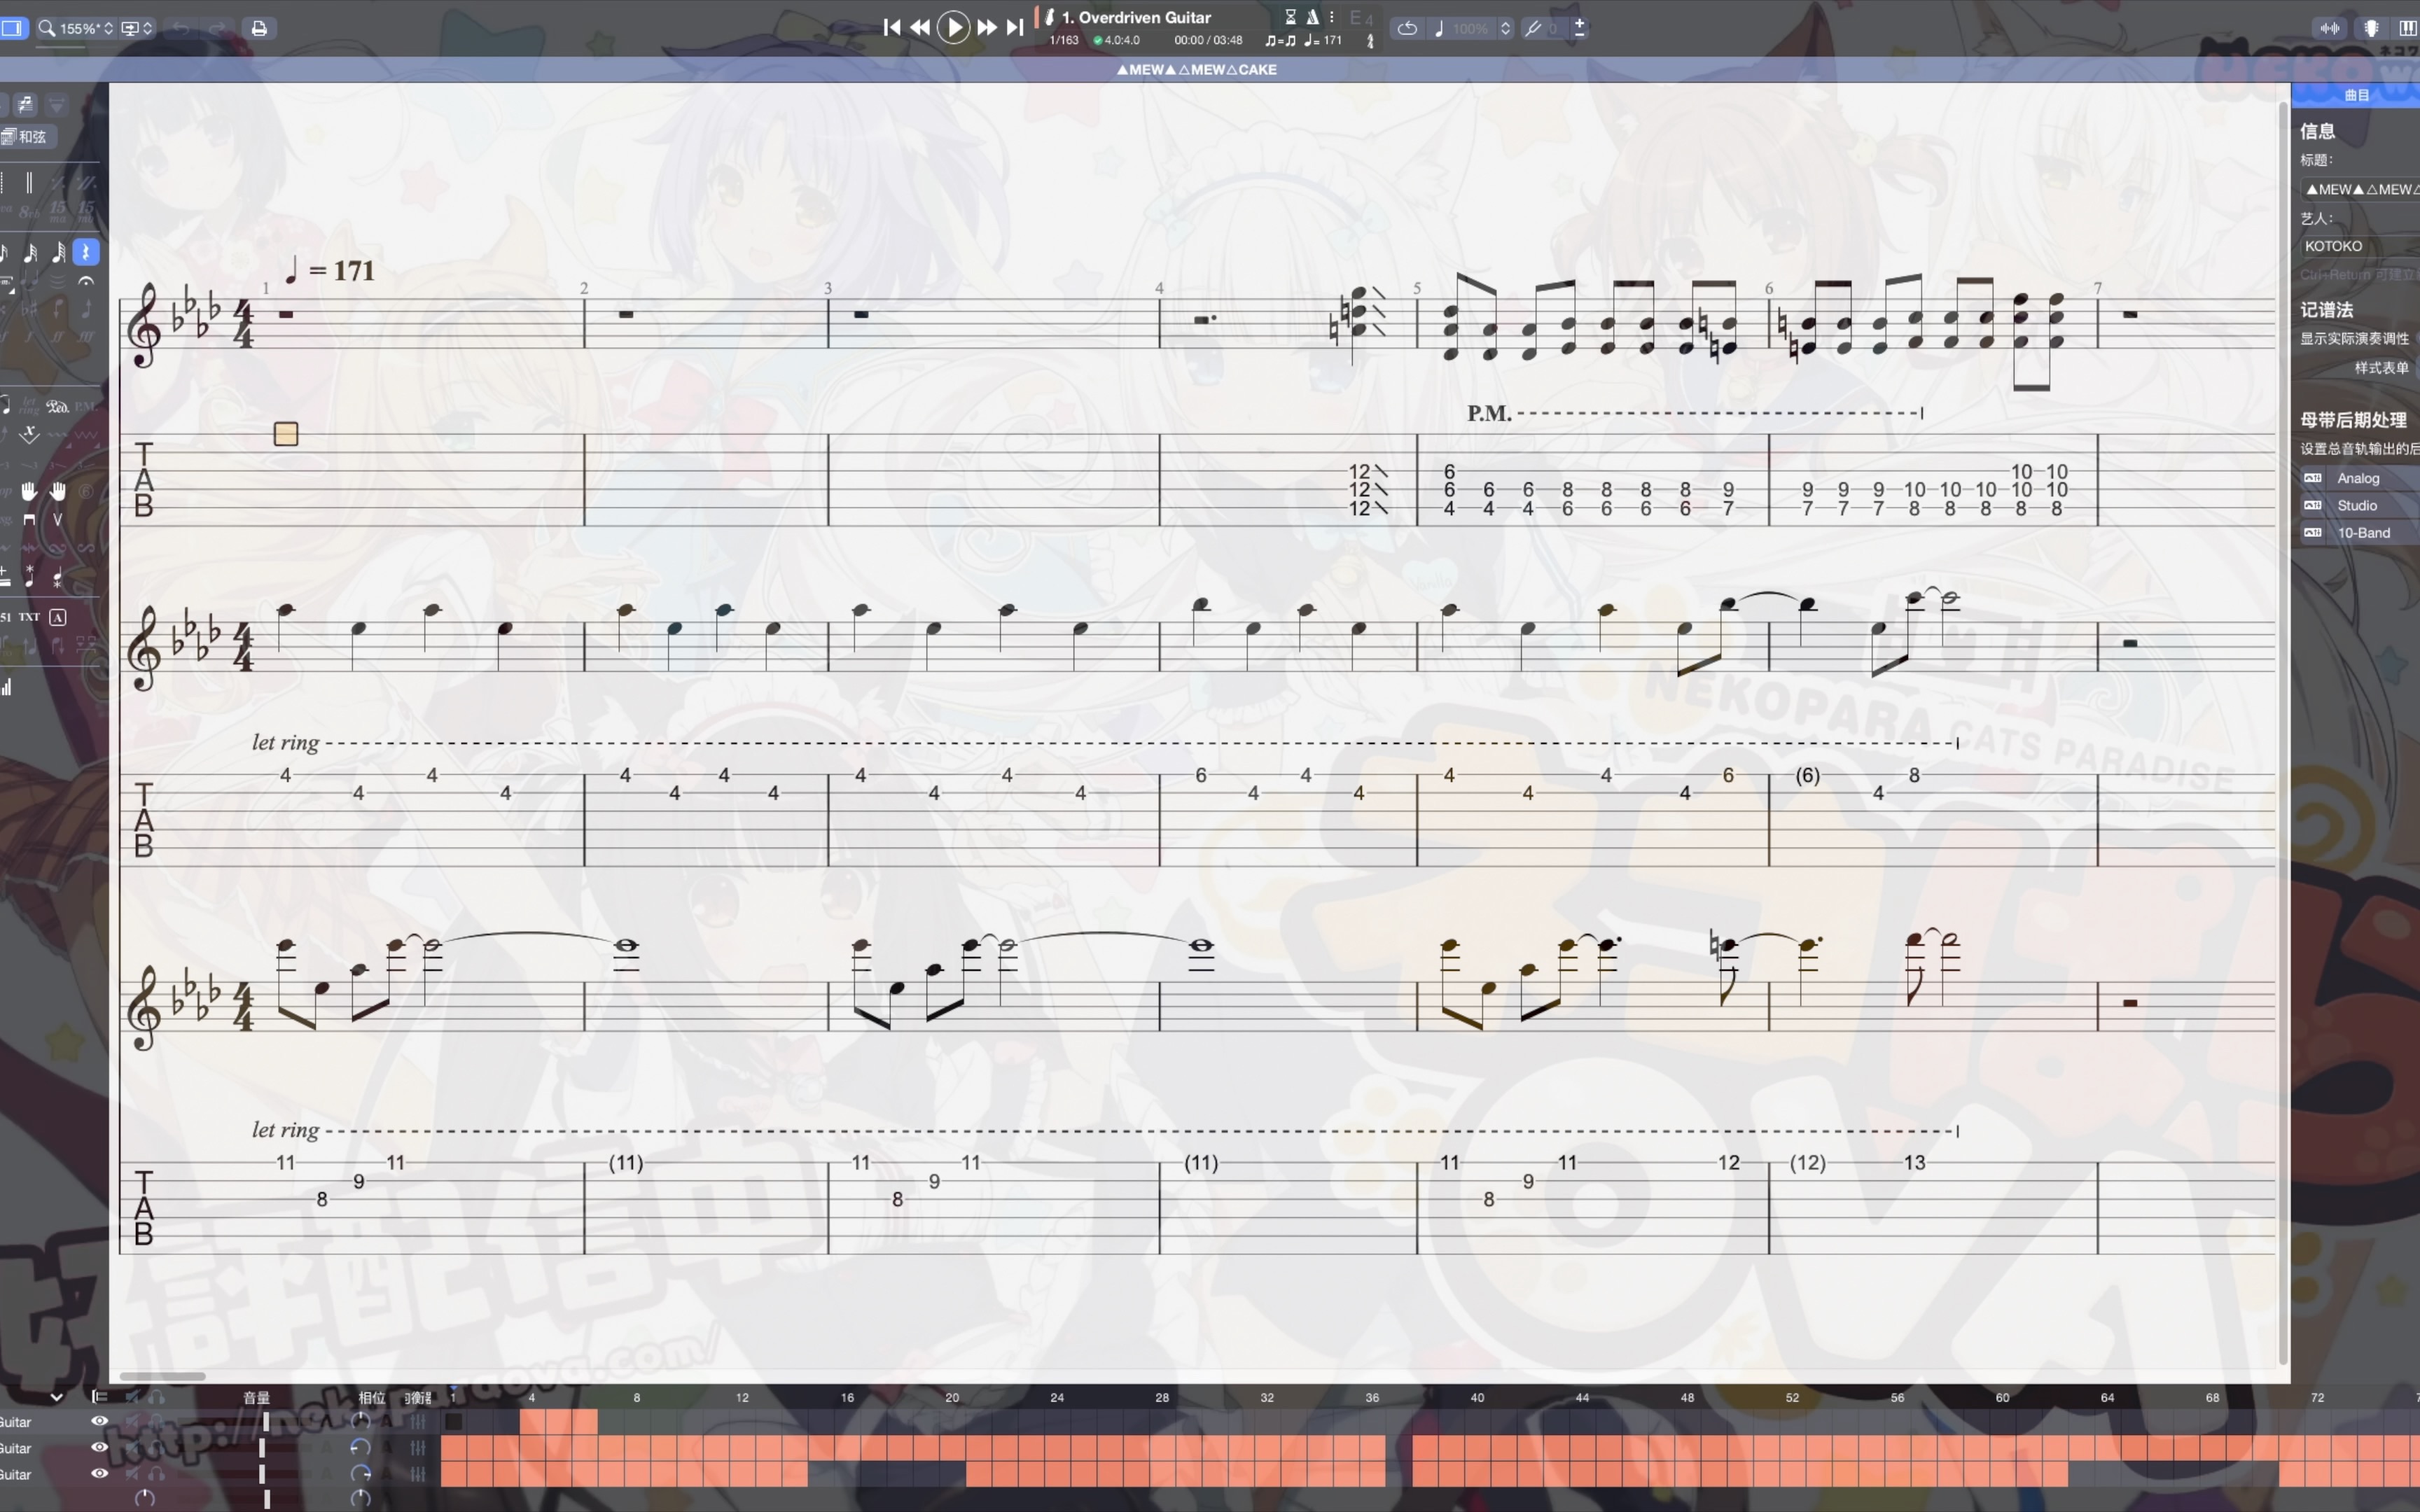Click the relative tonality tuning fork icon
This screenshot has width=2420, height=1512.
[1533, 28]
